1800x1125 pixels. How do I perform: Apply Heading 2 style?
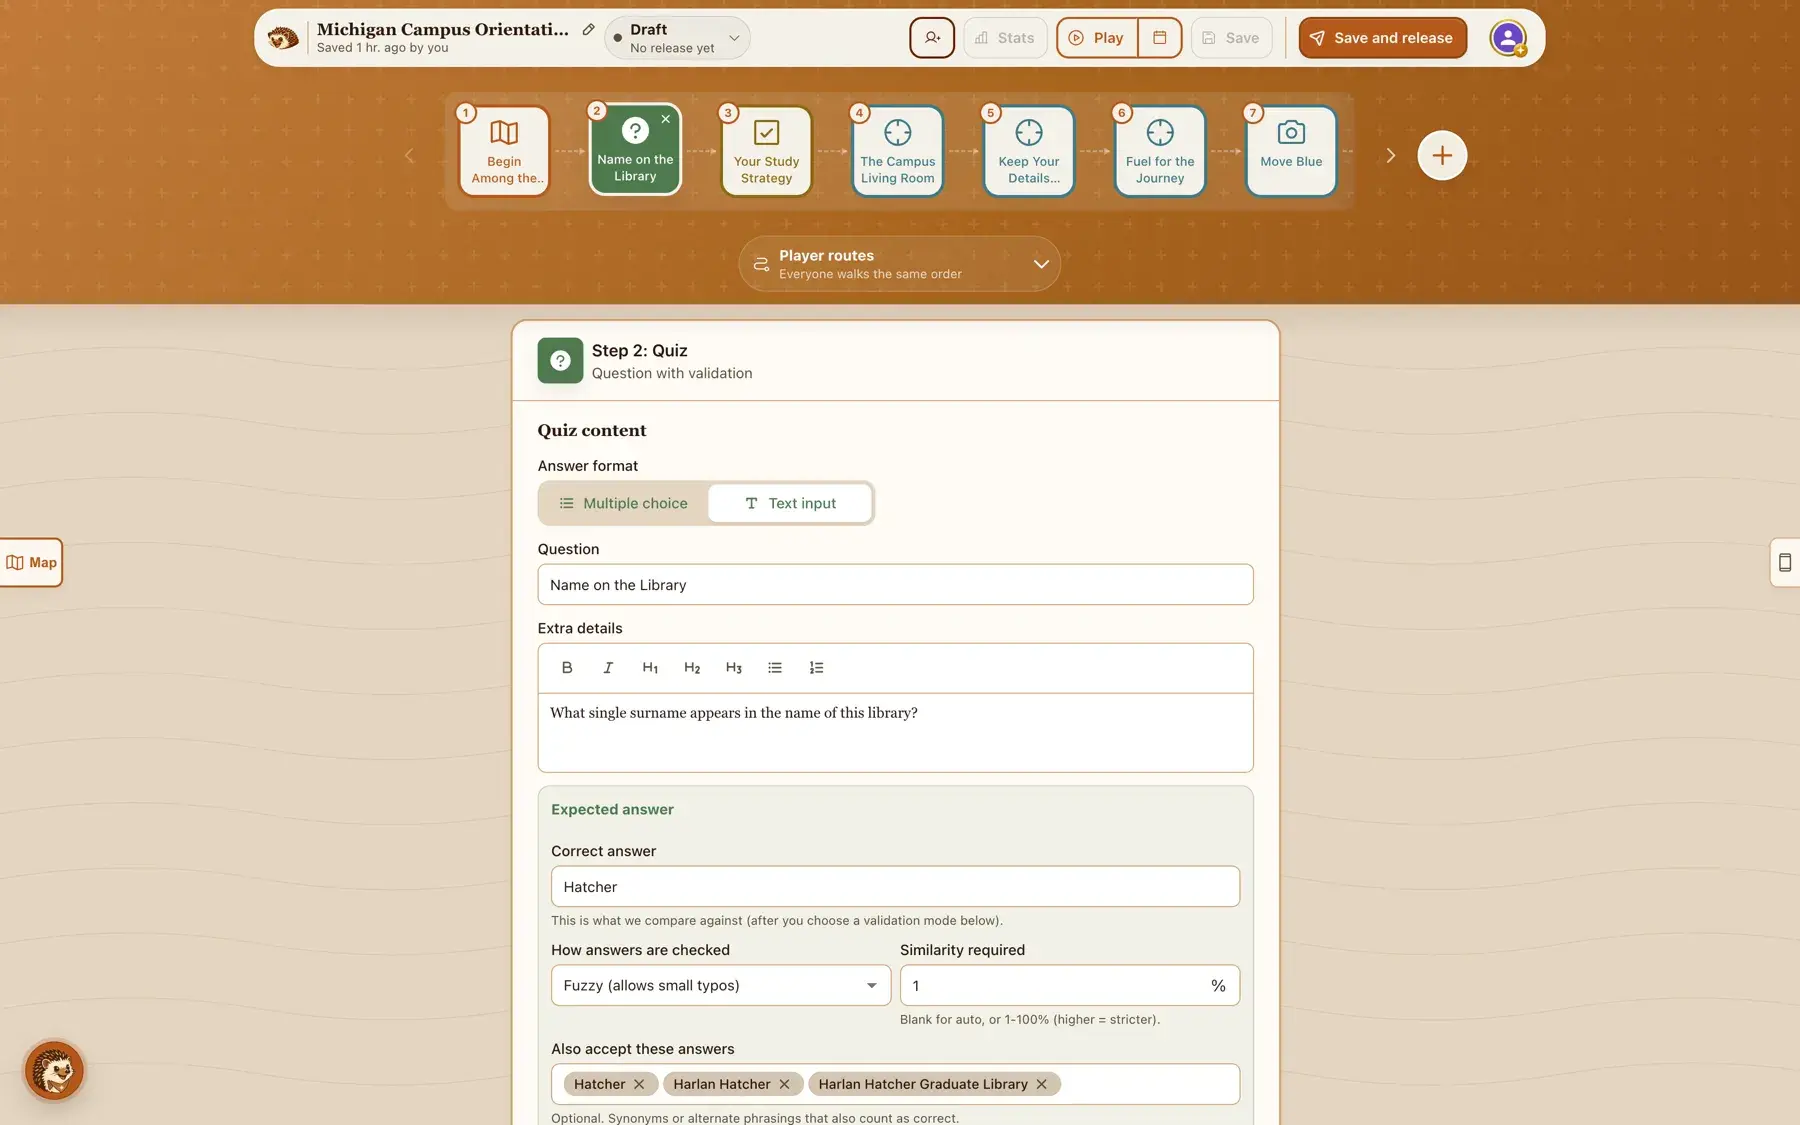click(x=692, y=668)
